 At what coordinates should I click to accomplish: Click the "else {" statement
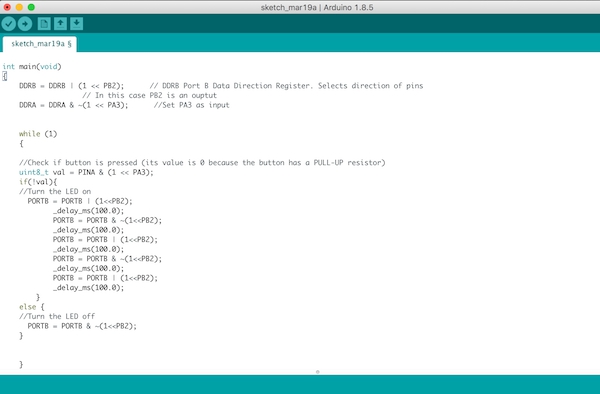pyautogui.click(x=32, y=307)
